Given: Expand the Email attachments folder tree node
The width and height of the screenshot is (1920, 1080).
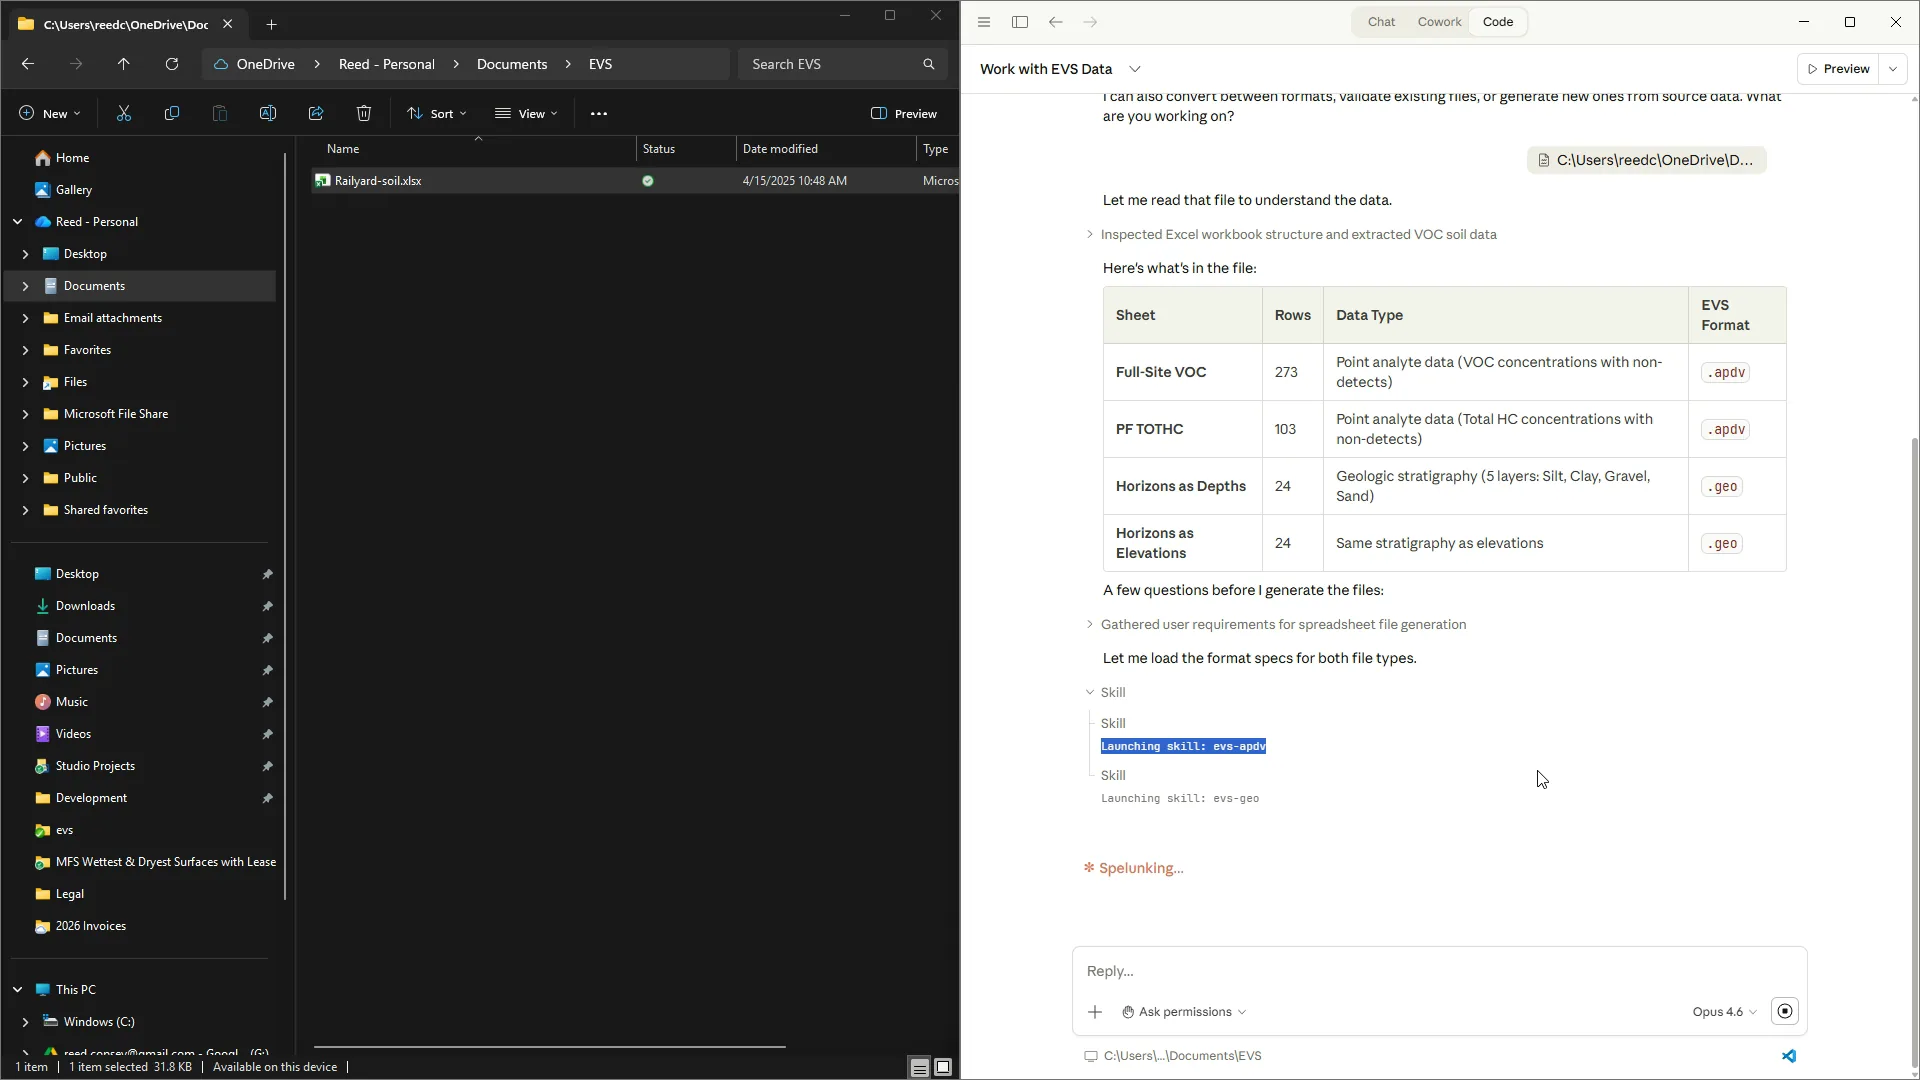Looking at the screenshot, I should tap(26, 318).
